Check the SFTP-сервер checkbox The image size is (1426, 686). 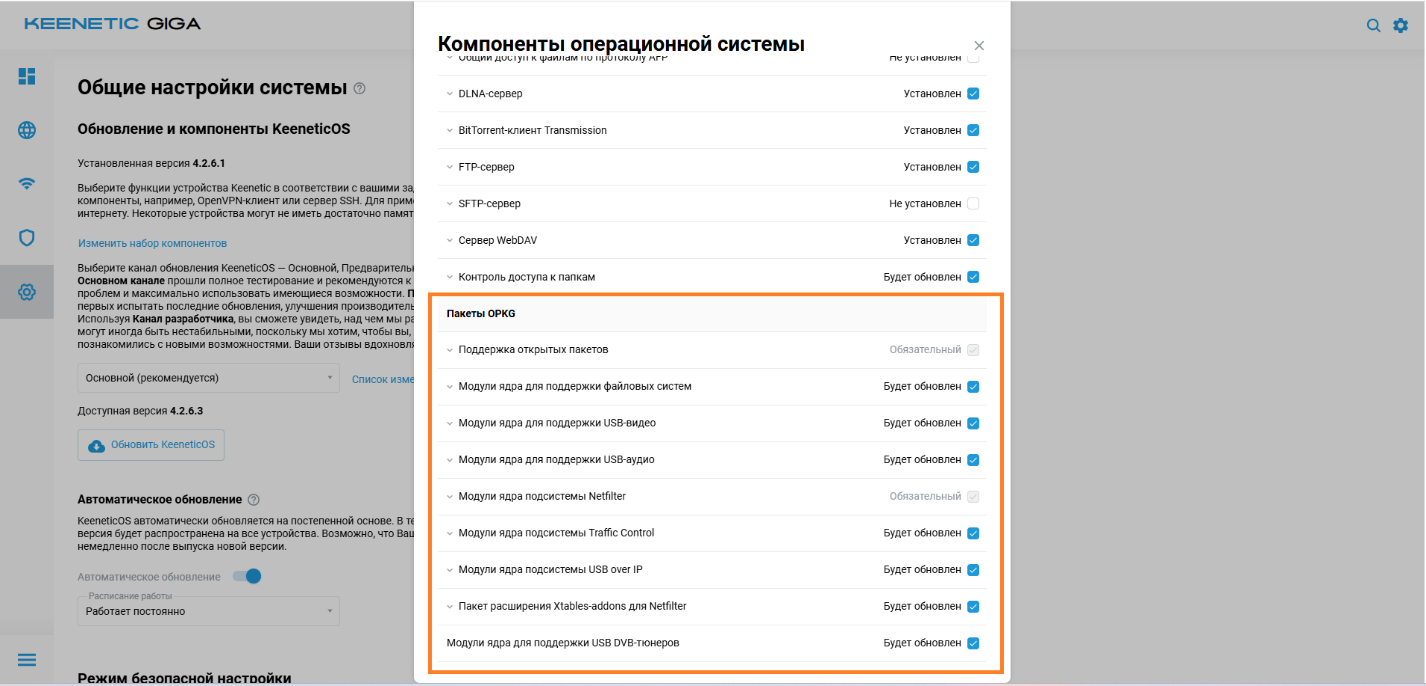click(973, 204)
